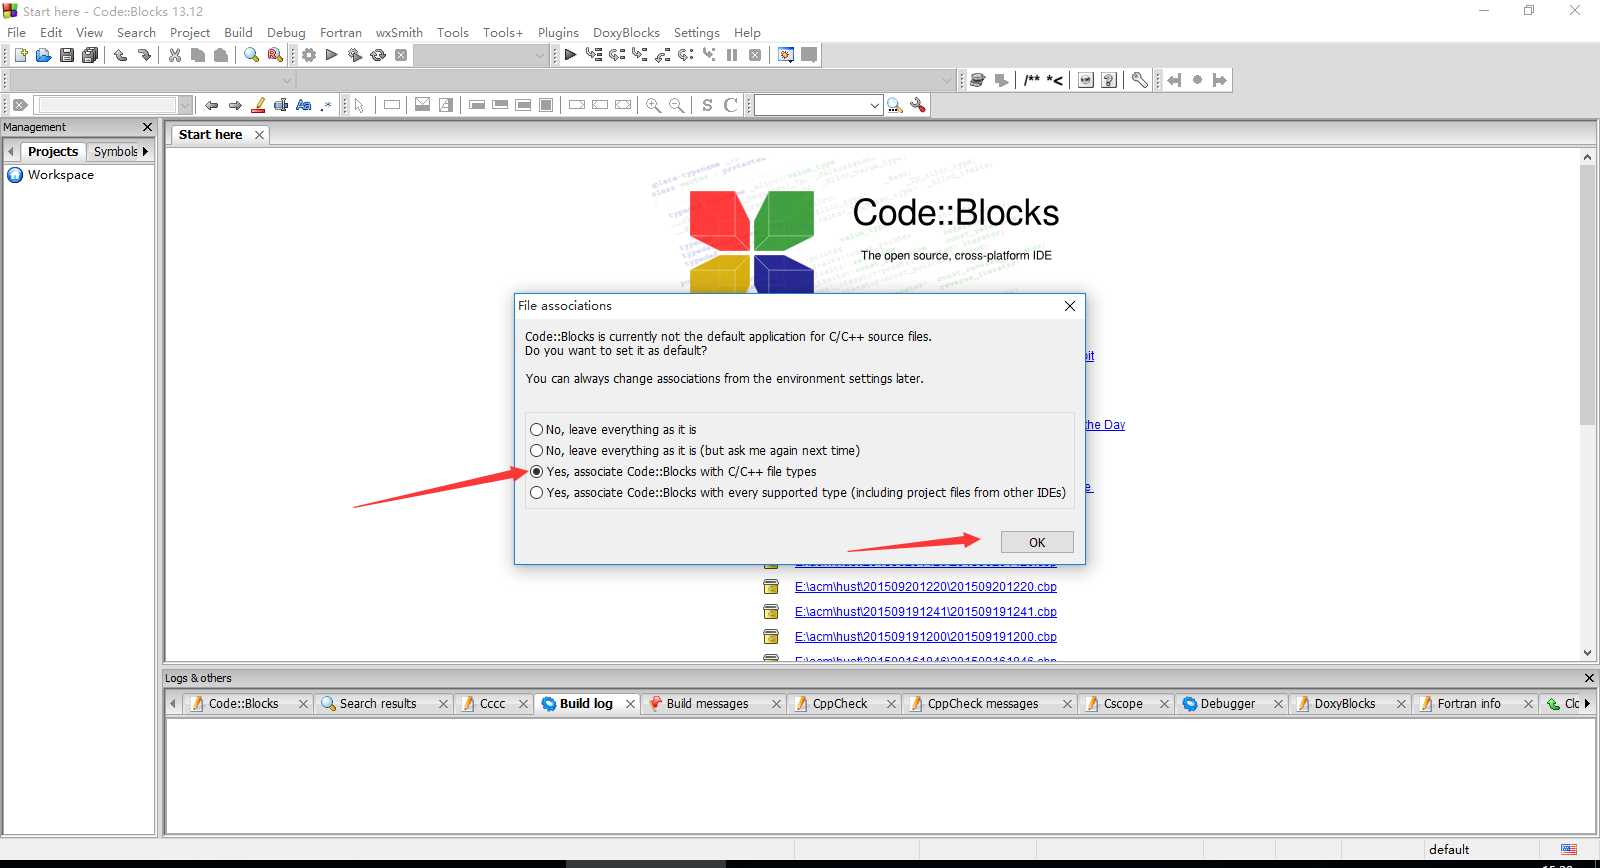Click the Undo arrow icon
Image resolution: width=1600 pixels, height=868 pixels.
(120, 55)
